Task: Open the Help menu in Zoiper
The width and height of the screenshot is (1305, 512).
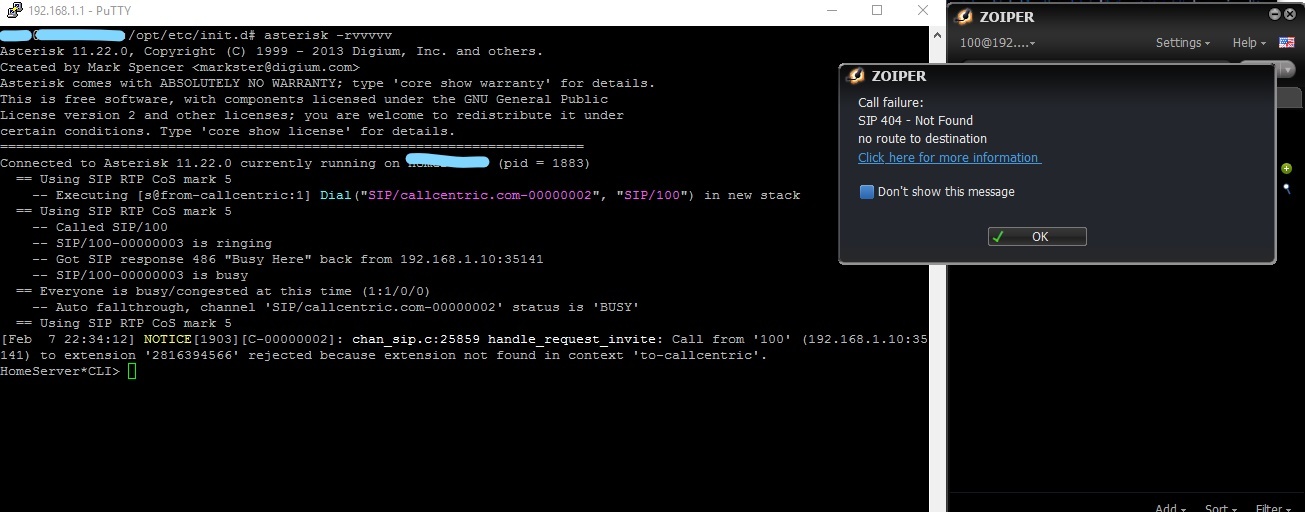Action: tap(1249, 43)
